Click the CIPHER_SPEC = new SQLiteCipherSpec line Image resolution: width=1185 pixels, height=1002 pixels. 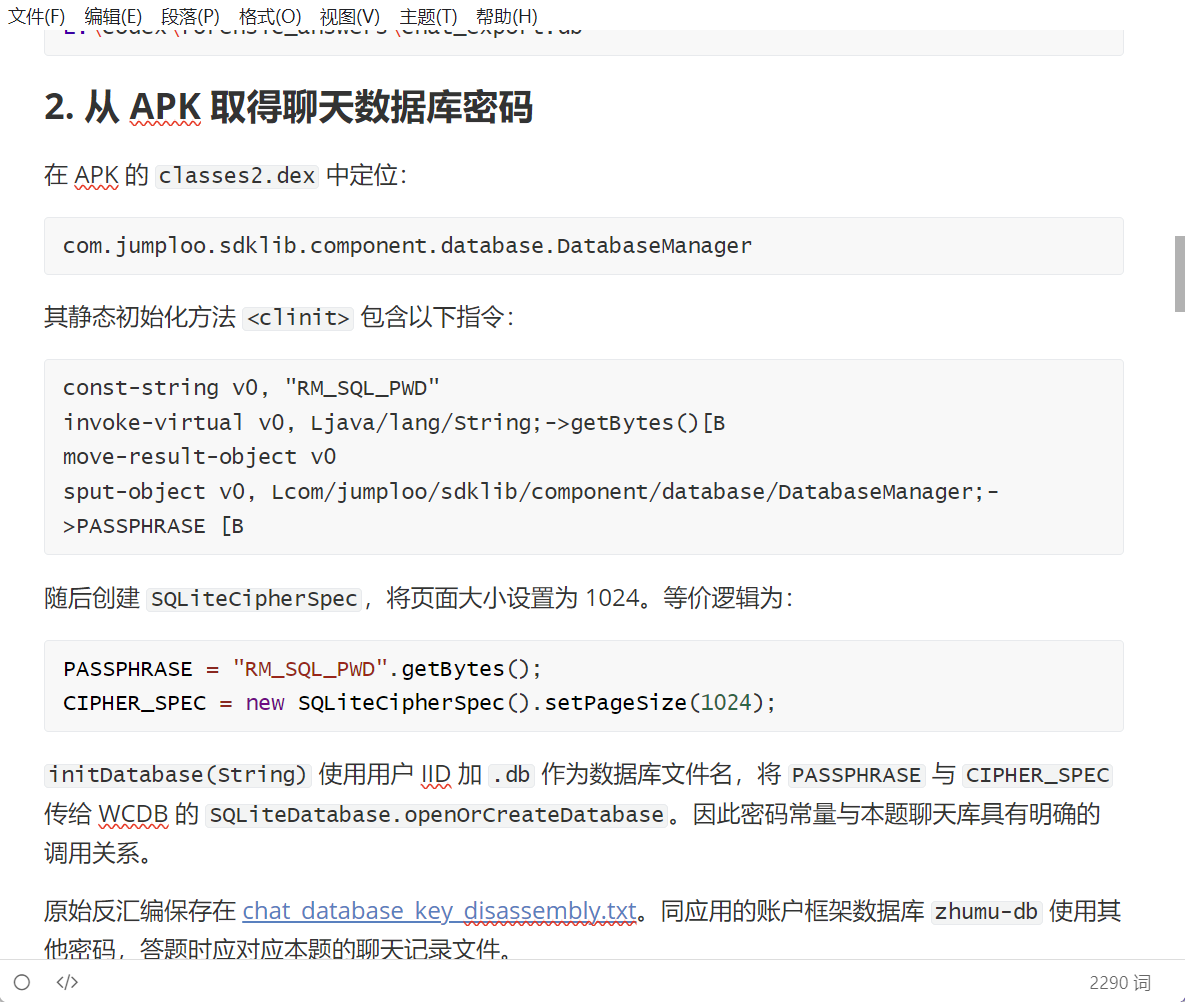point(419,703)
